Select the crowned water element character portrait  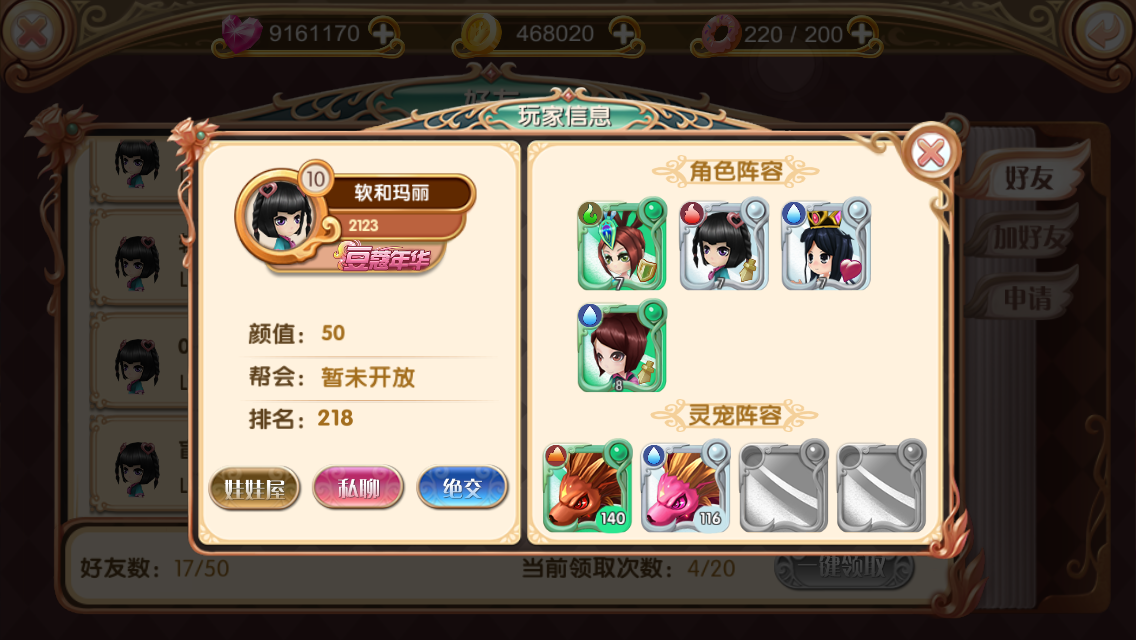pyautogui.click(x=826, y=246)
